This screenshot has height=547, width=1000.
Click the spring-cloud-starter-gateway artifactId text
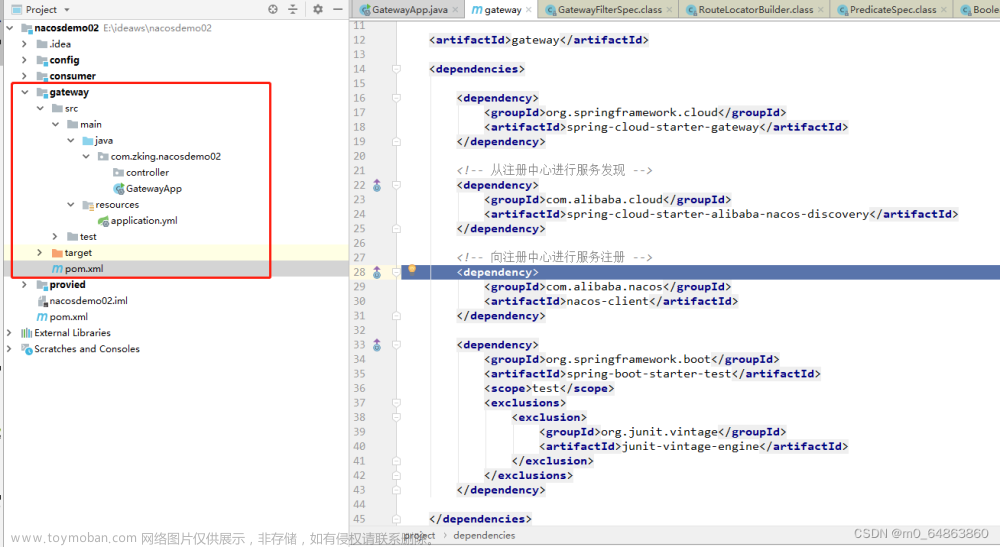pyautogui.click(x=663, y=127)
